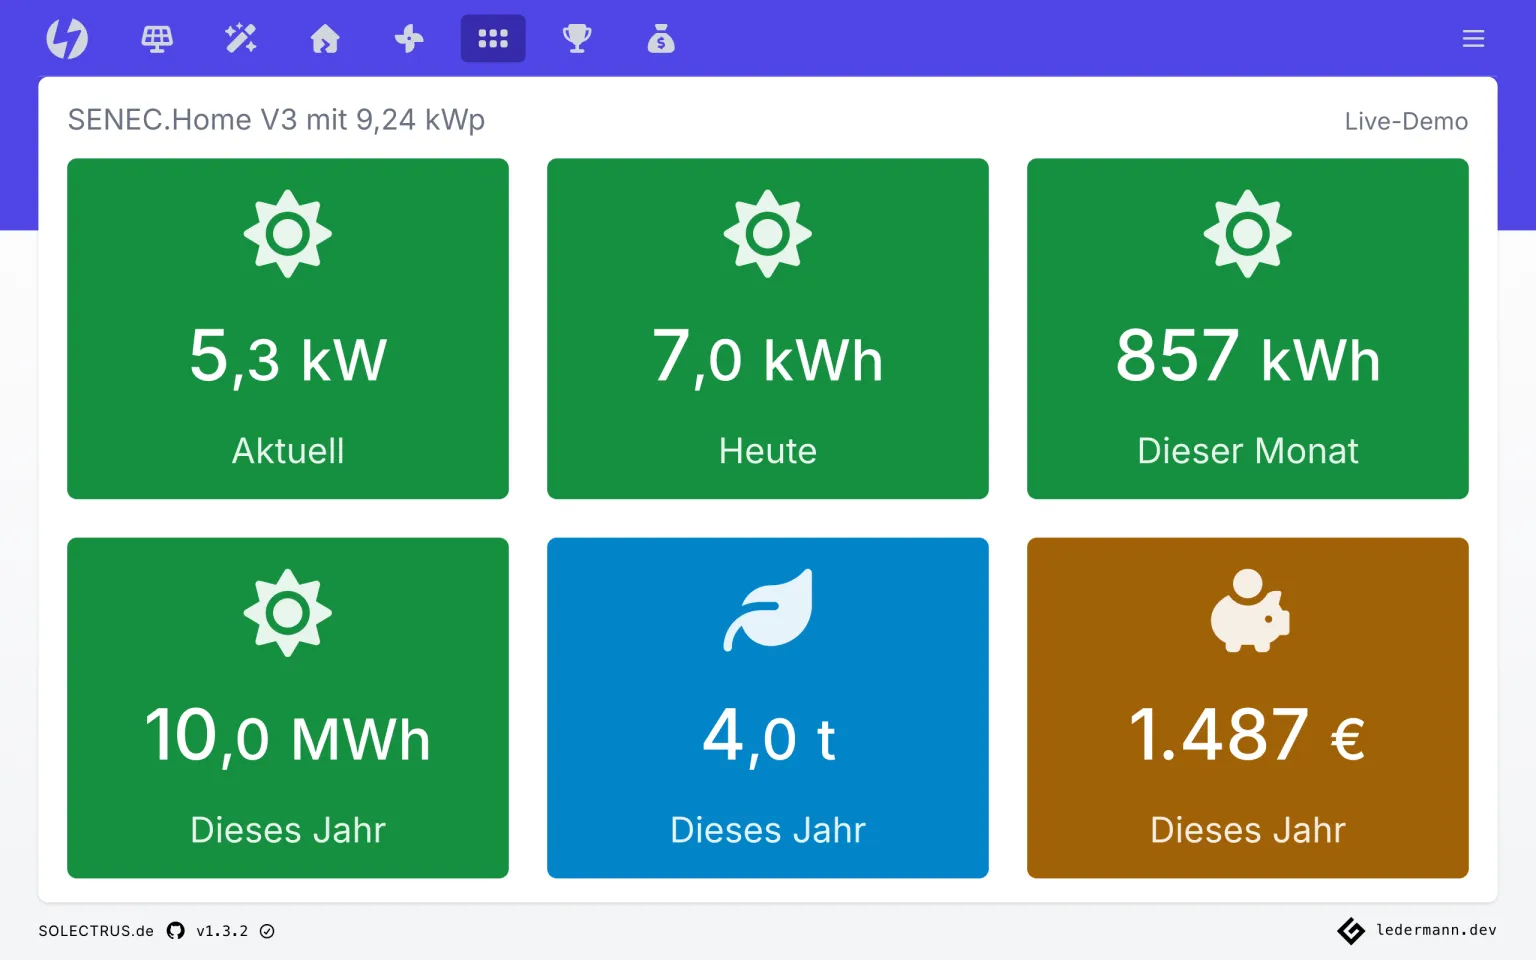
Task: Open the fan icon page in navbar
Action: tap(409, 39)
